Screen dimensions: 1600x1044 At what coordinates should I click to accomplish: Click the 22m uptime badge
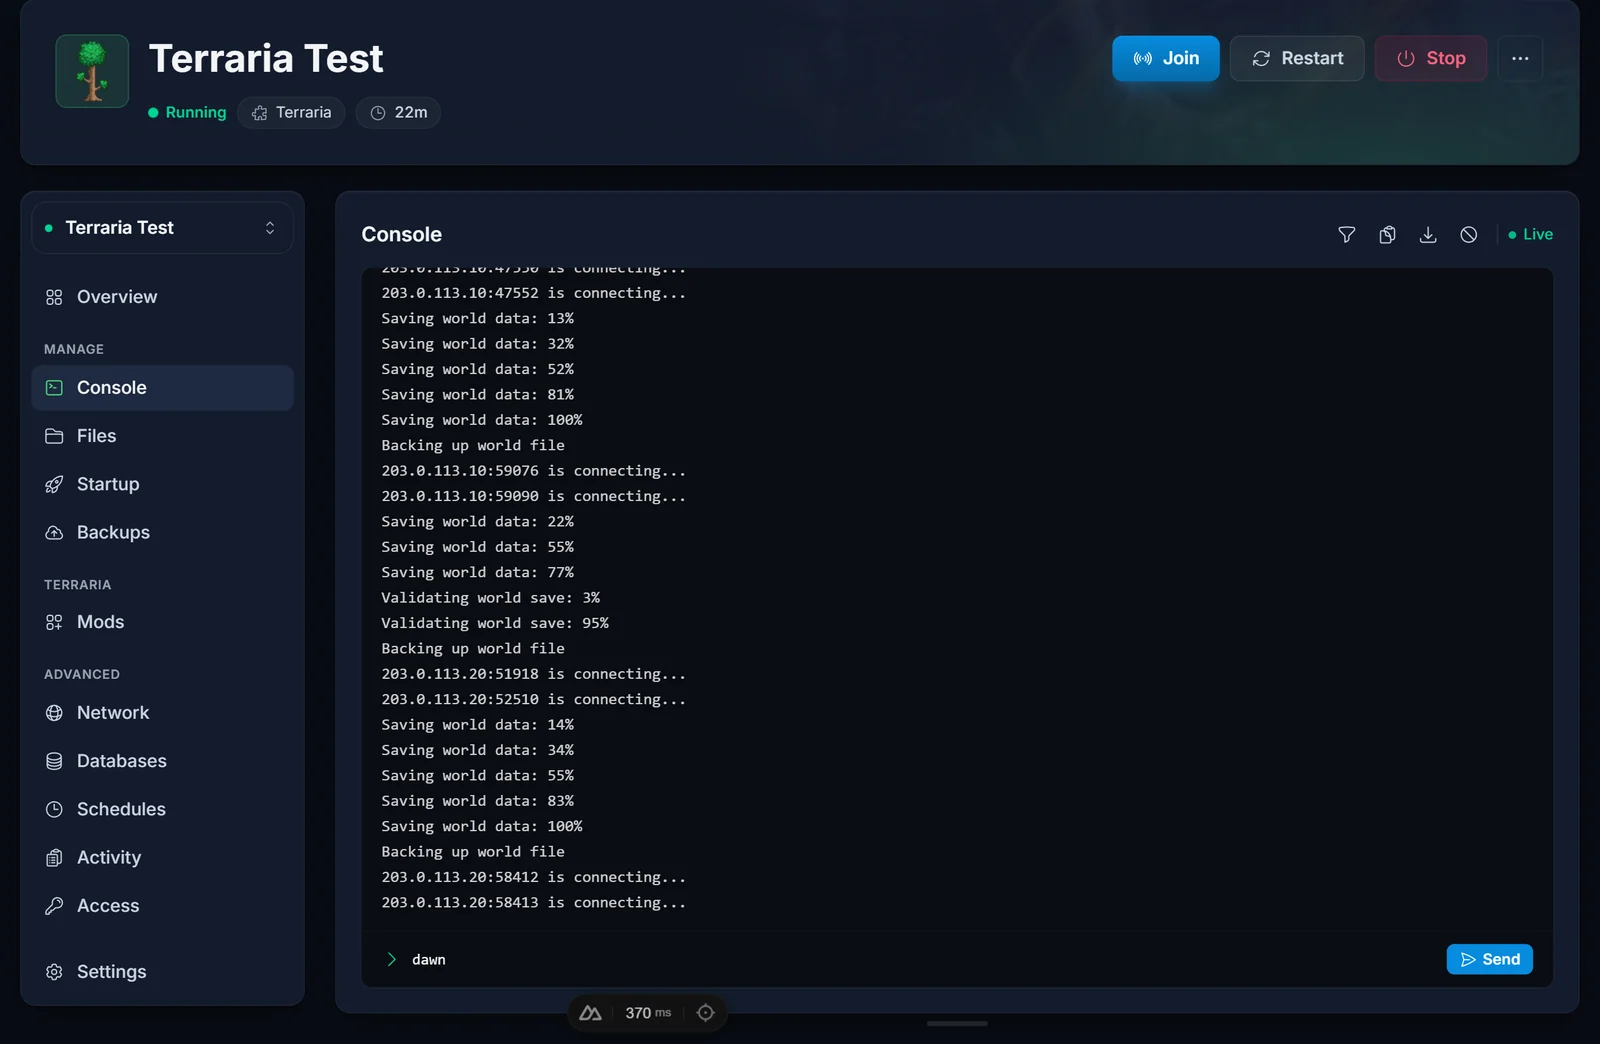pos(398,112)
